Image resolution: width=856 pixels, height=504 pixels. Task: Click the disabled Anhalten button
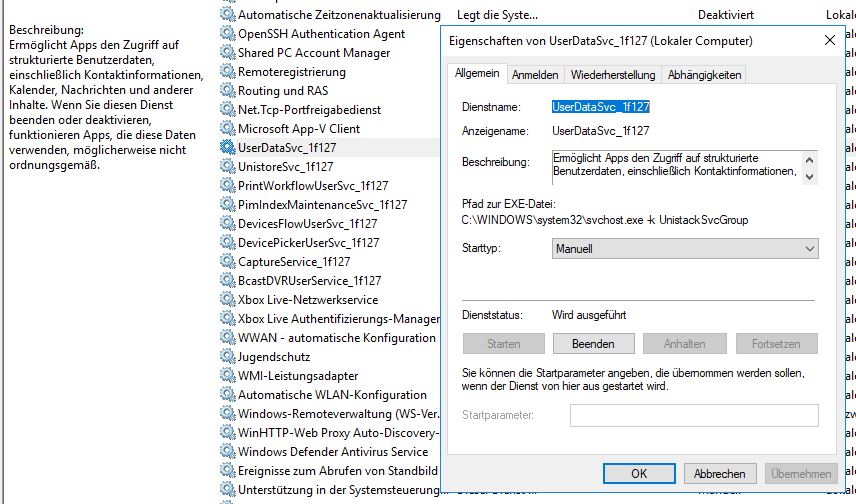685,344
